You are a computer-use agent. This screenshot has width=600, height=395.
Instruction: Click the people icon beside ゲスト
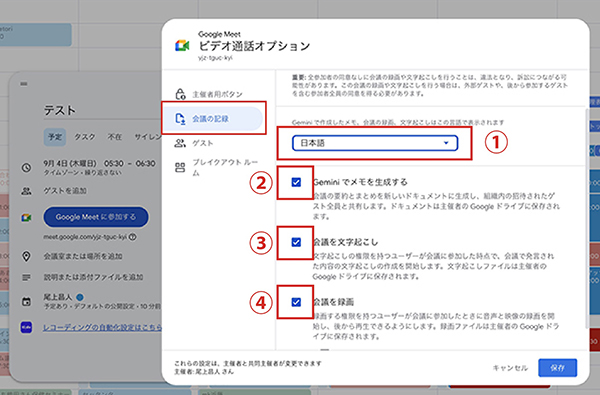point(180,143)
